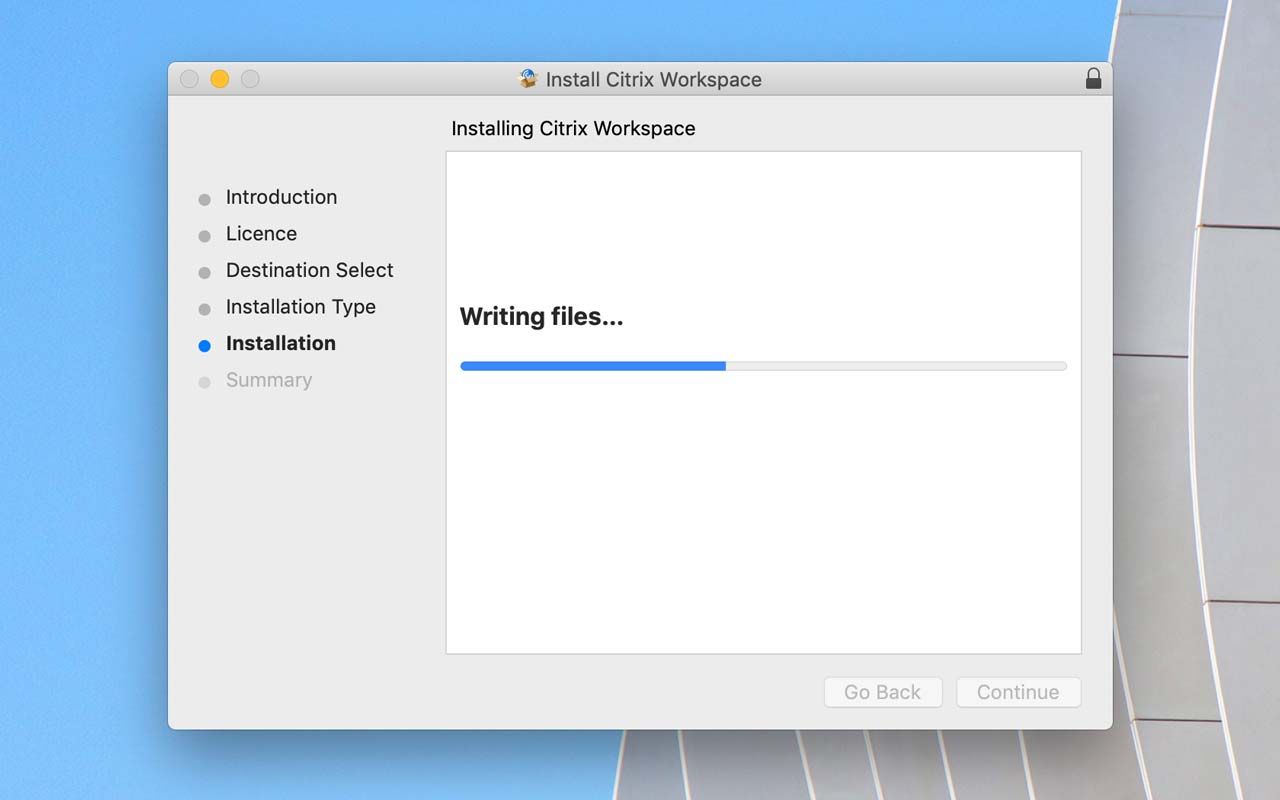Click the bullet dot beside Introduction
Viewport: 1280px width, 800px height.
(205, 199)
